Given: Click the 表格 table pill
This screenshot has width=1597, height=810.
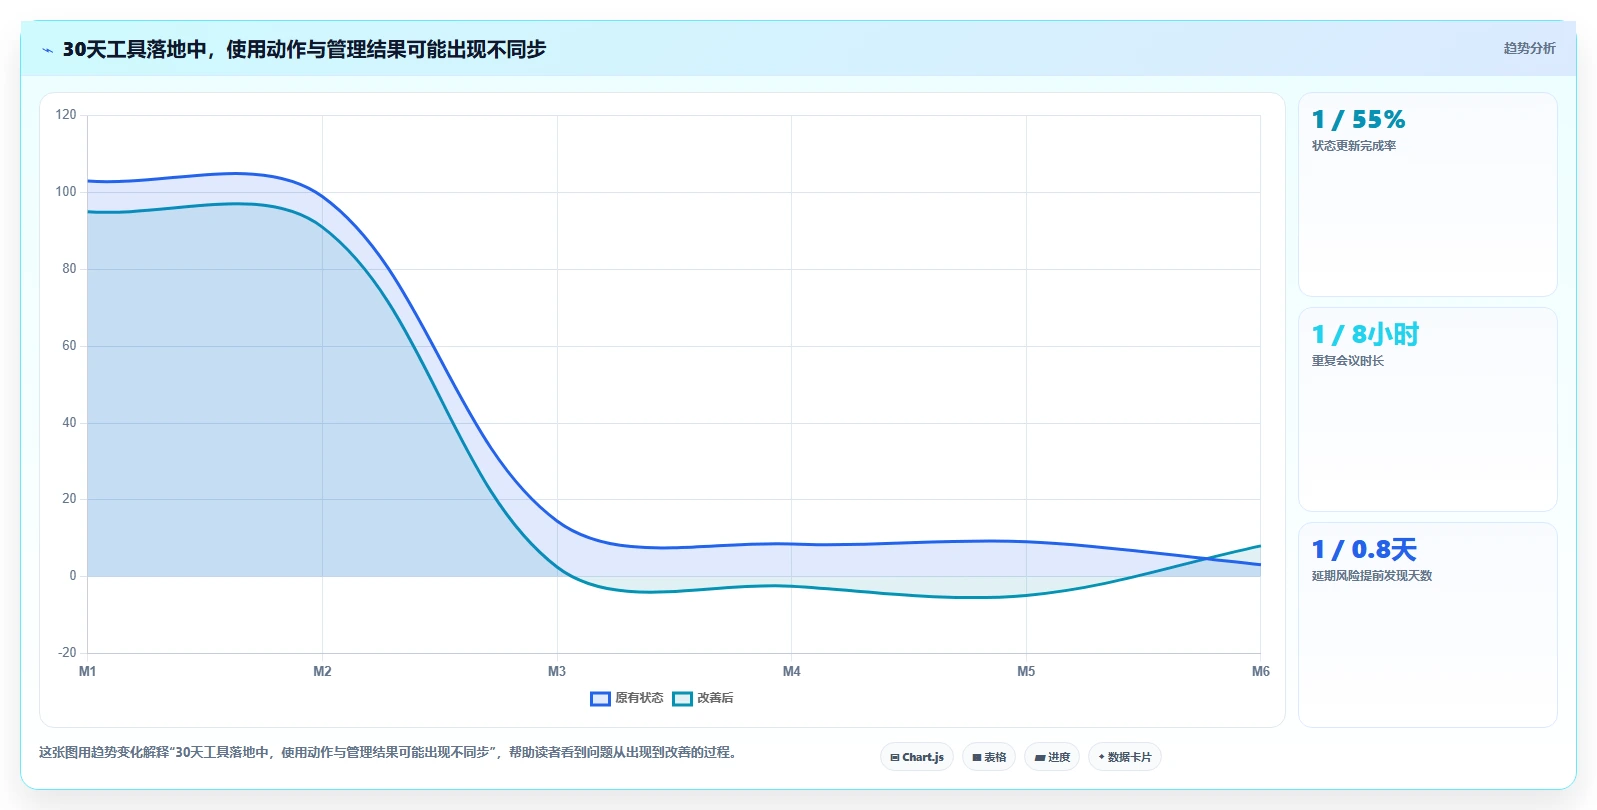Looking at the screenshot, I should coord(989,757).
